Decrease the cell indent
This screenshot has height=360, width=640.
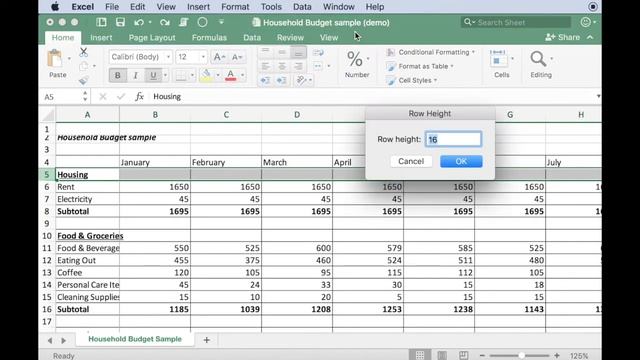point(265,80)
